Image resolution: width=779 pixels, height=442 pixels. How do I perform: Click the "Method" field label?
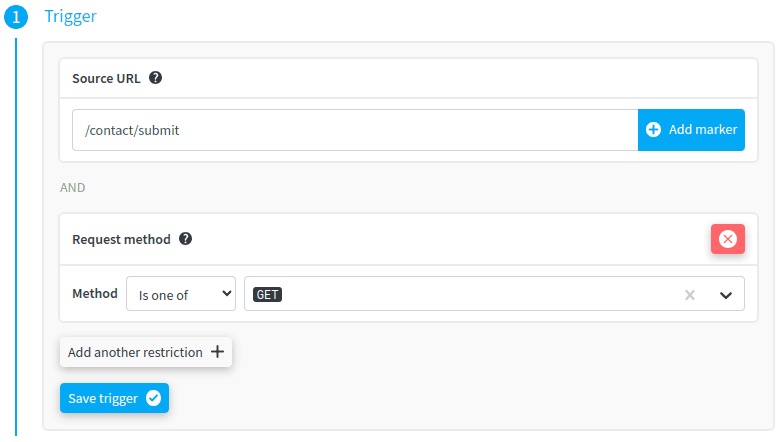coord(95,294)
